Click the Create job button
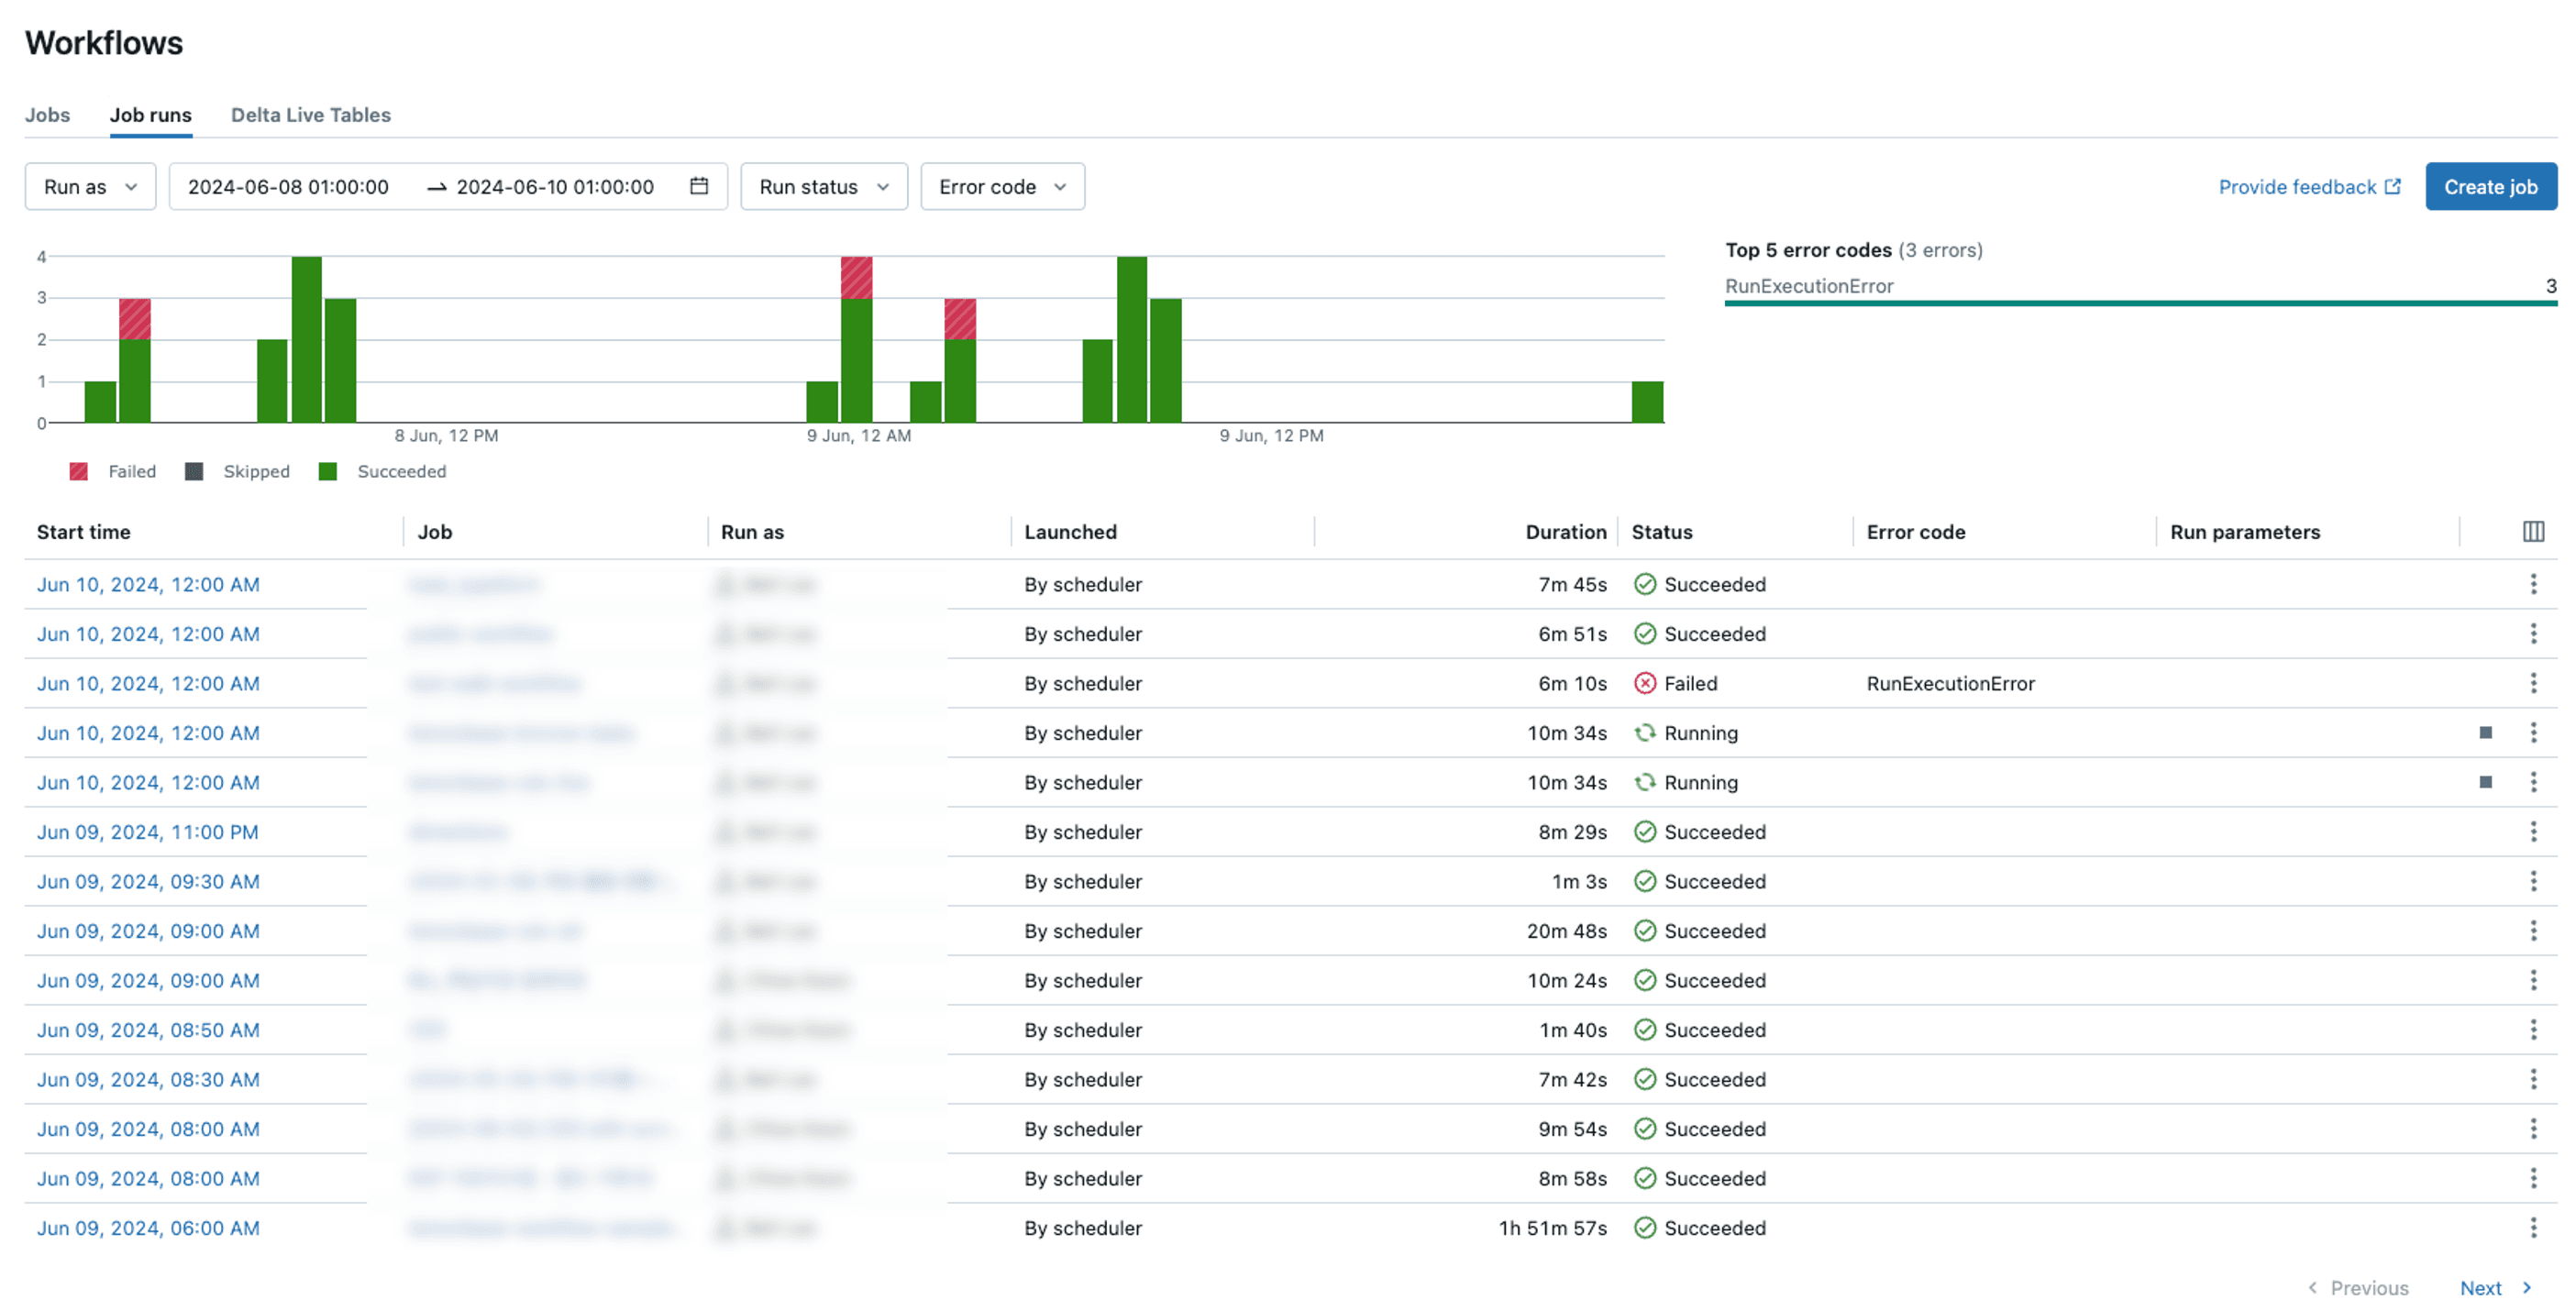The image size is (2576, 1311). (2490, 186)
